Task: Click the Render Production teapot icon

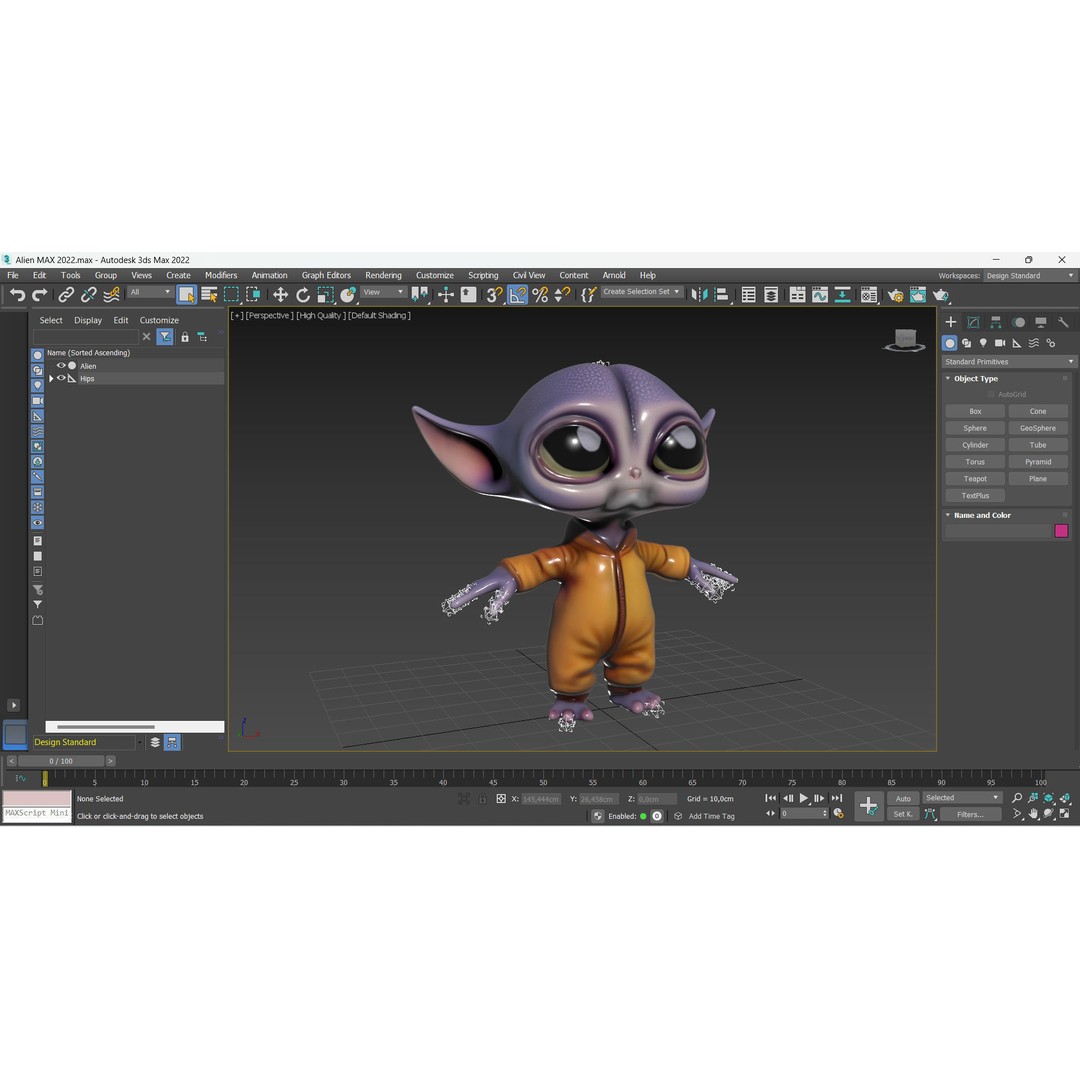Action: point(941,295)
